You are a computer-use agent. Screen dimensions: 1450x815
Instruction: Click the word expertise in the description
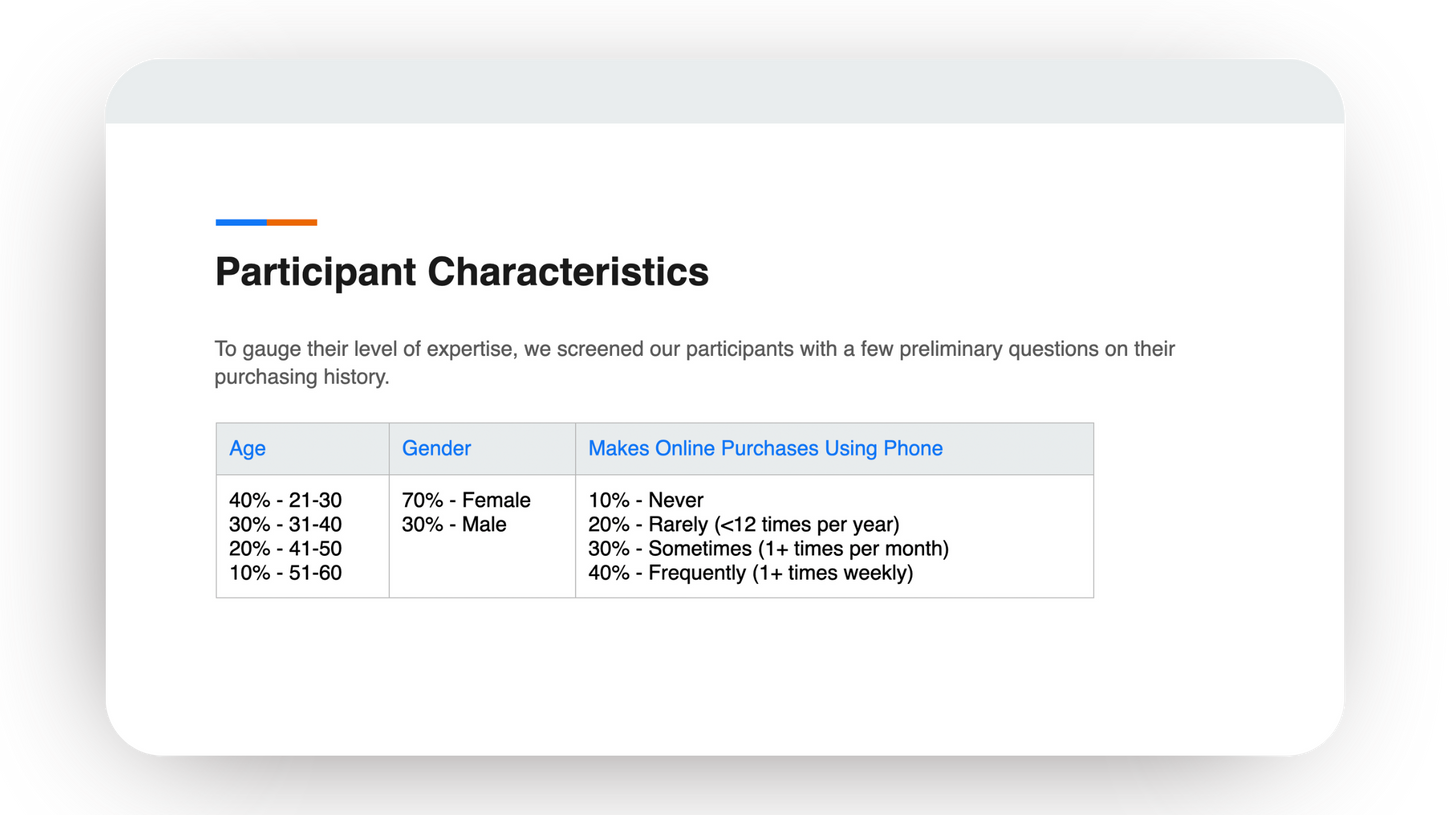tap(470, 349)
